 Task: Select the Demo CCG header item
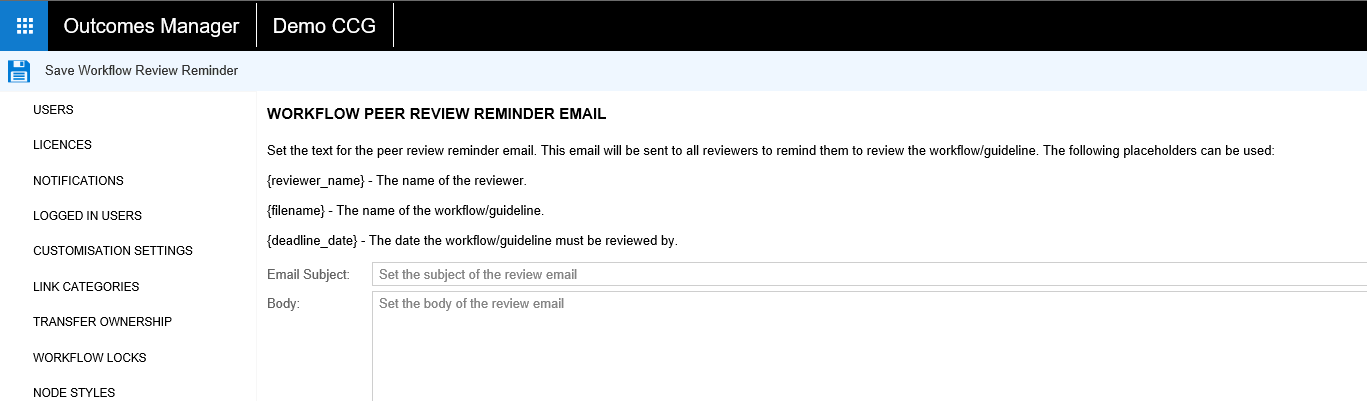pos(324,26)
